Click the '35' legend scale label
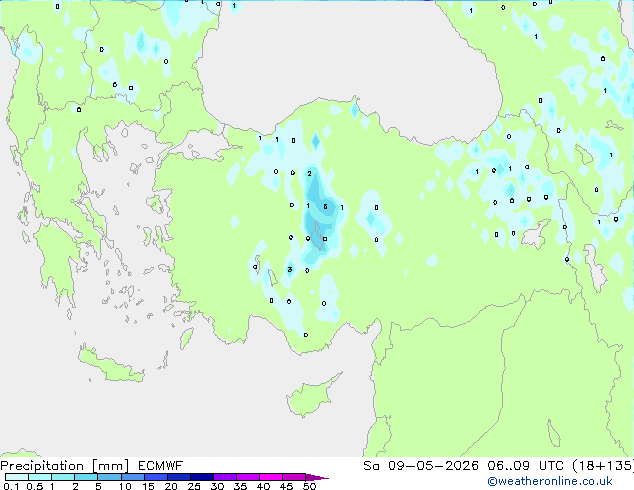 pyautogui.click(x=240, y=486)
